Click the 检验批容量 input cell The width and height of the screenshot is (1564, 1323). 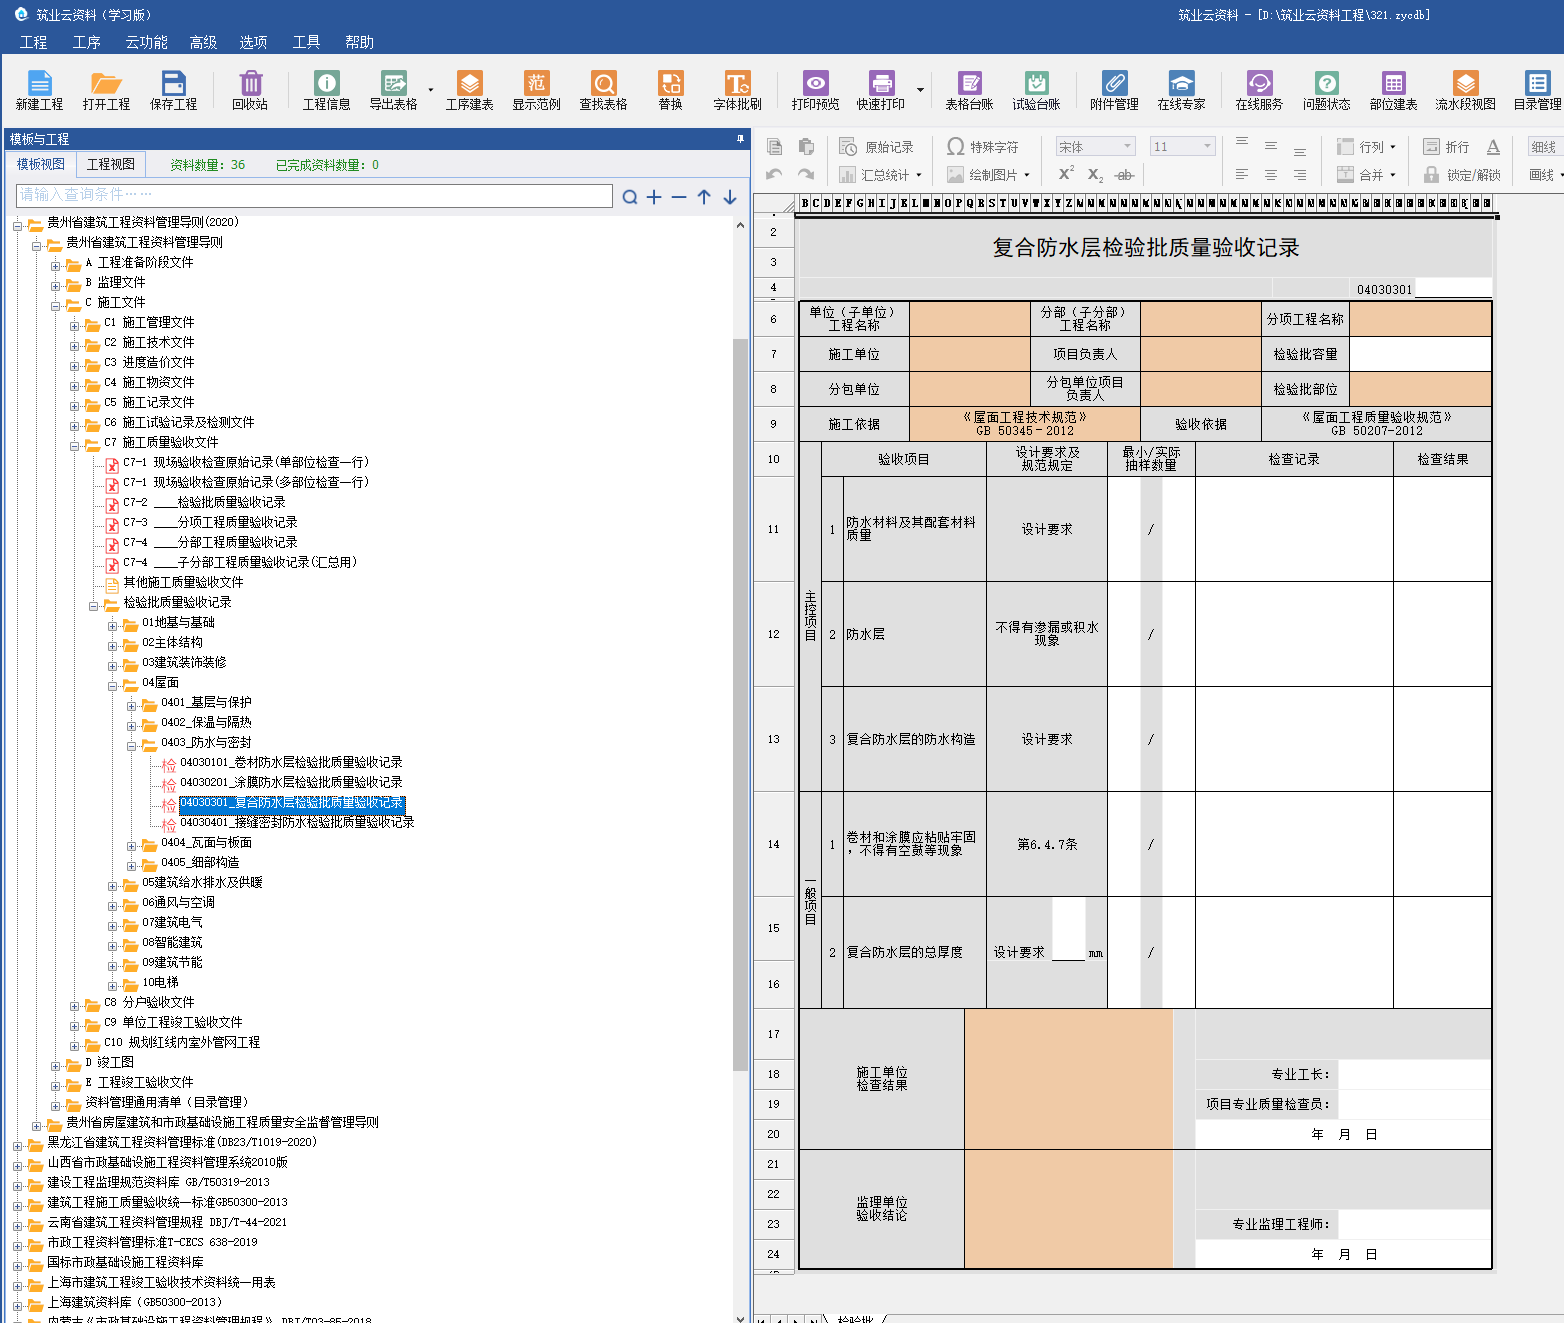(1420, 354)
